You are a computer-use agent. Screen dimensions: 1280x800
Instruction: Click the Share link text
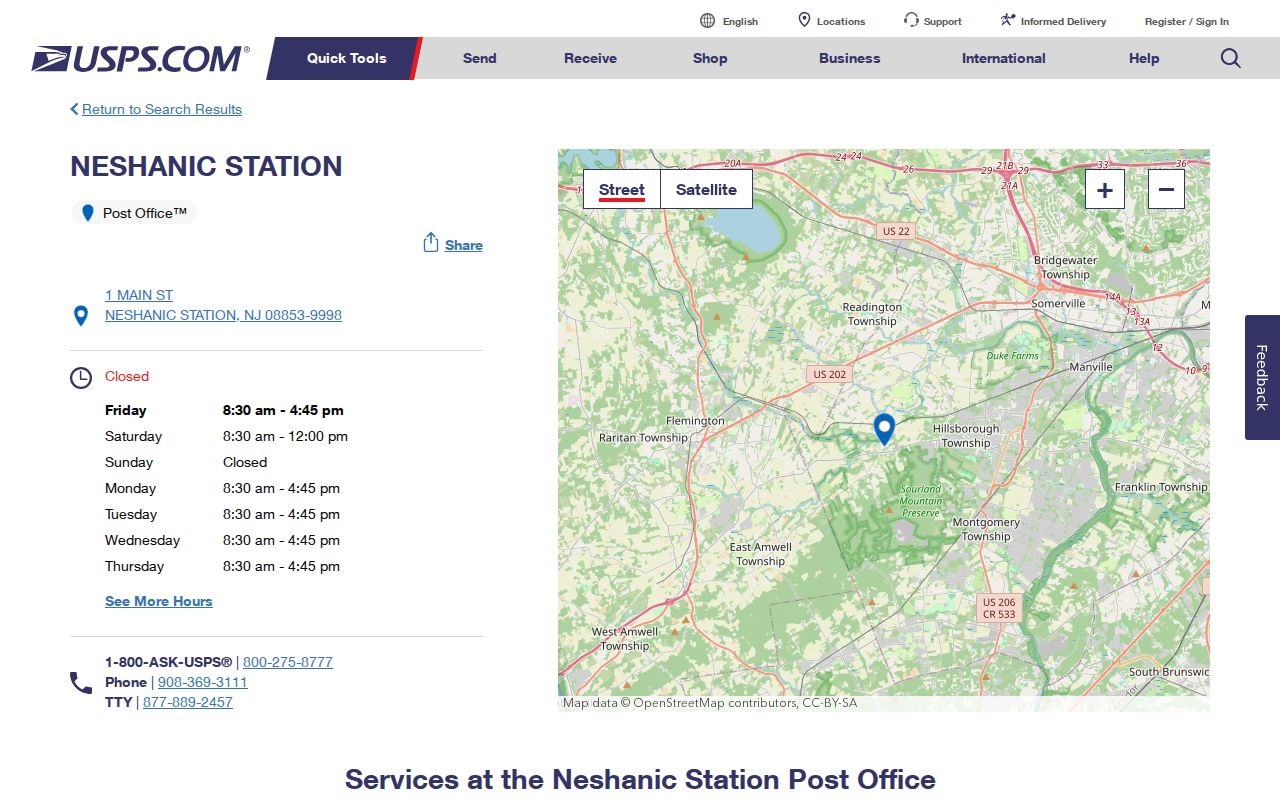click(x=464, y=245)
